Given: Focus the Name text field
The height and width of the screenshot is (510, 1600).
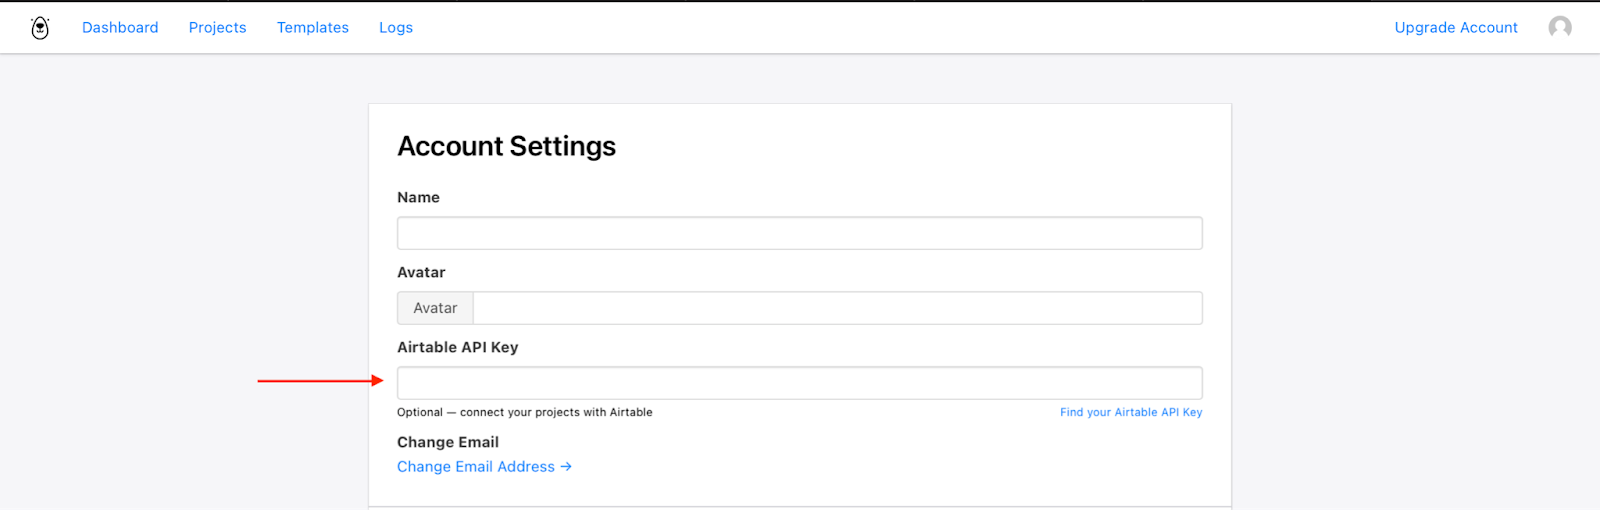Looking at the screenshot, I should pos(799,233).
